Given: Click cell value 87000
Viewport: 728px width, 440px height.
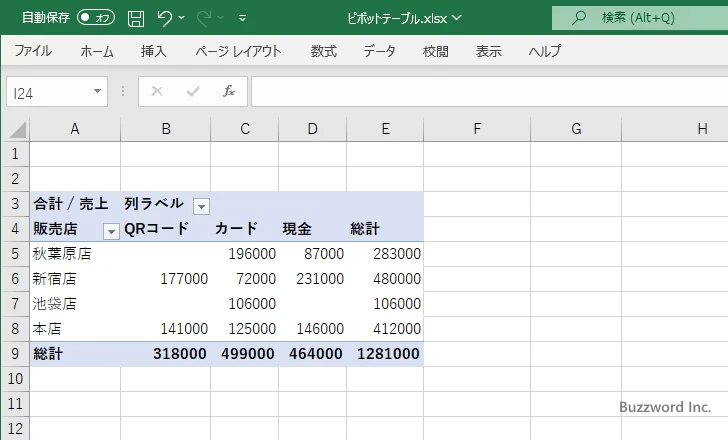Looking at the screenshot, I should point(312,254).
